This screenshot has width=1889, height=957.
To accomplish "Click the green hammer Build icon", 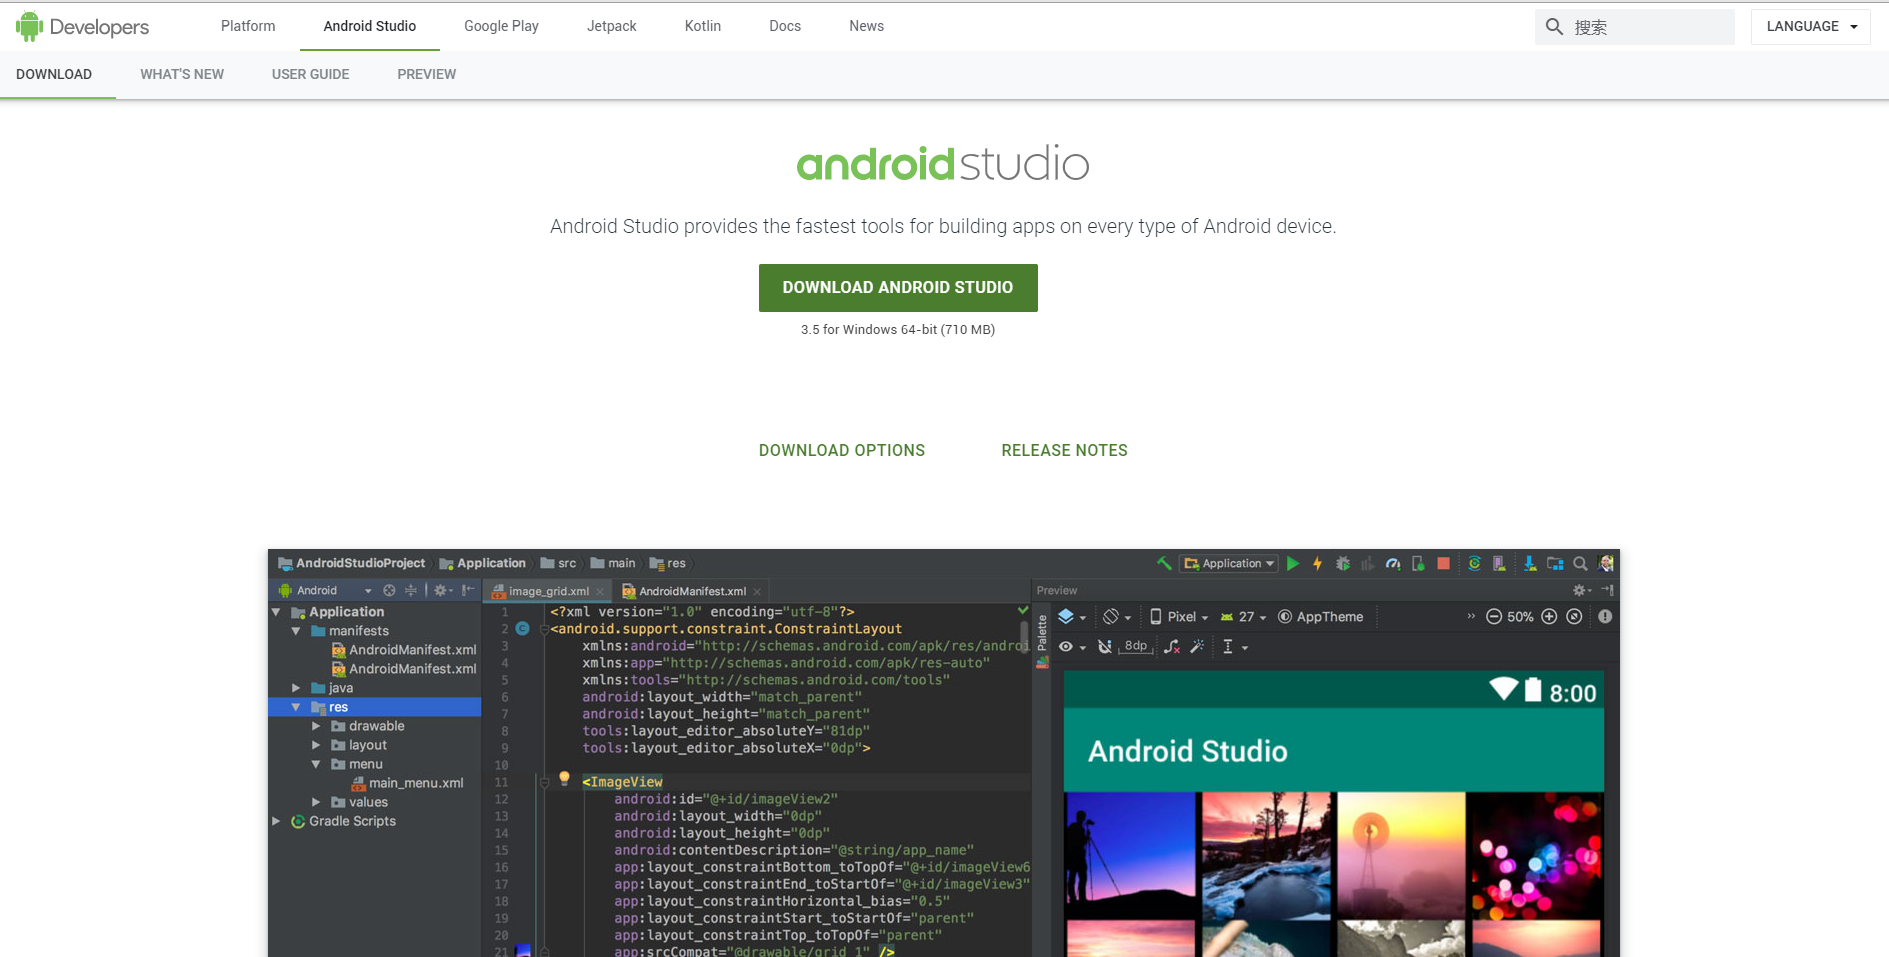I will coord(1164,563).
